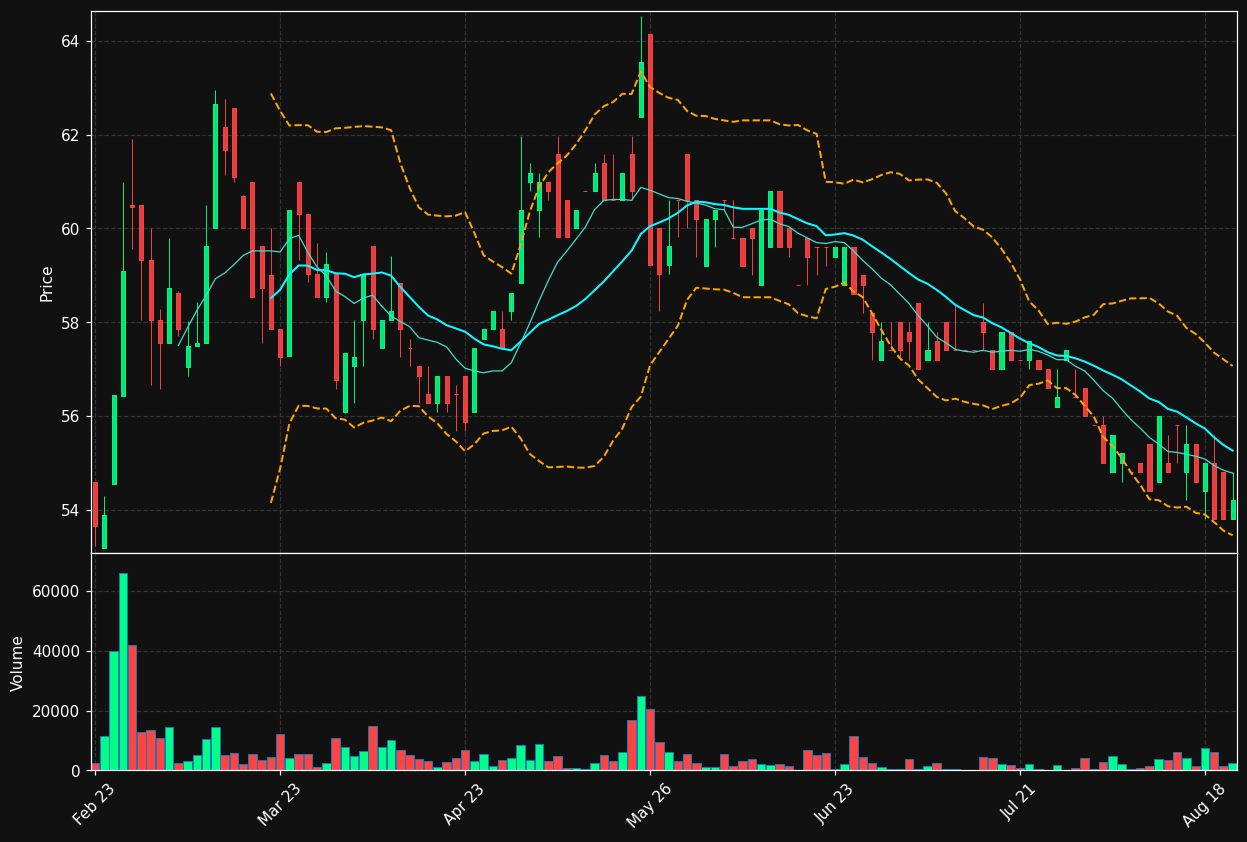Image resolution: width=1247 pixels, height=842 pixels.
Task: Click the "Price" y-axis title
Action: 47,283
